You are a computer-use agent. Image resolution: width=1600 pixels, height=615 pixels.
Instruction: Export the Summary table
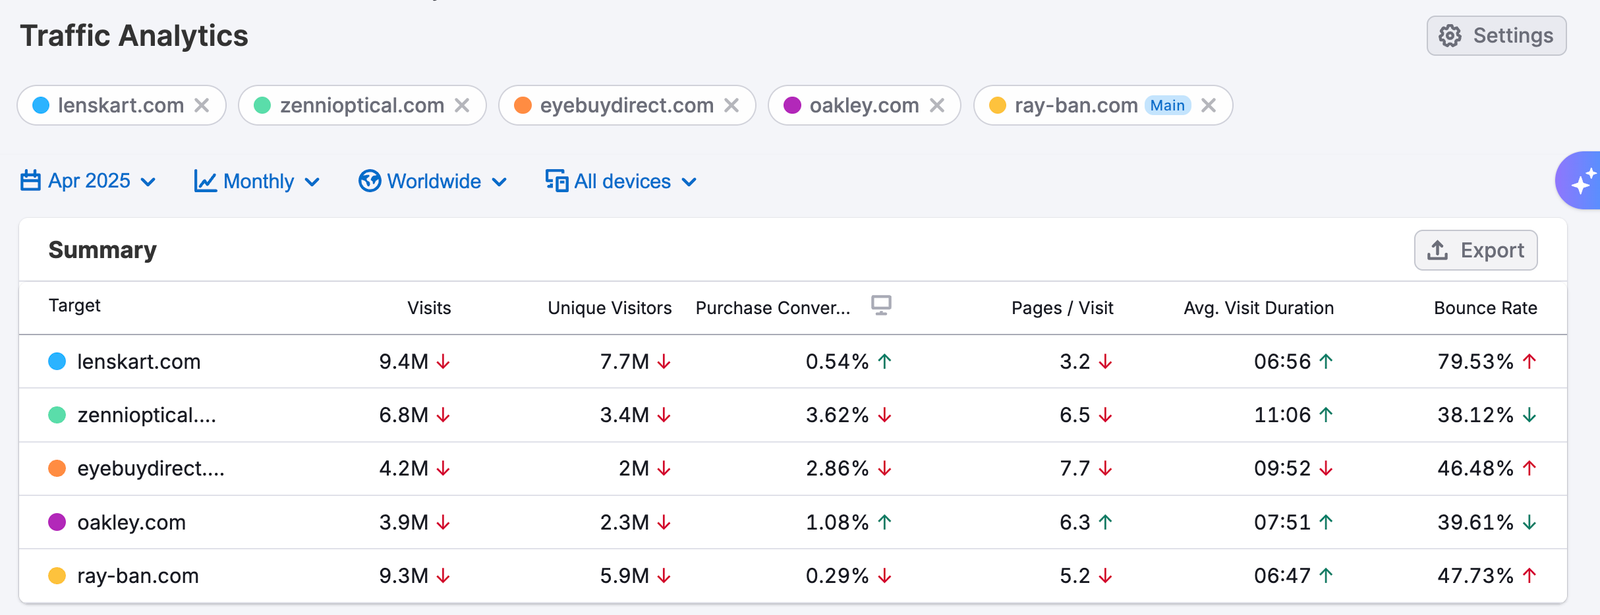(1476, 250)
